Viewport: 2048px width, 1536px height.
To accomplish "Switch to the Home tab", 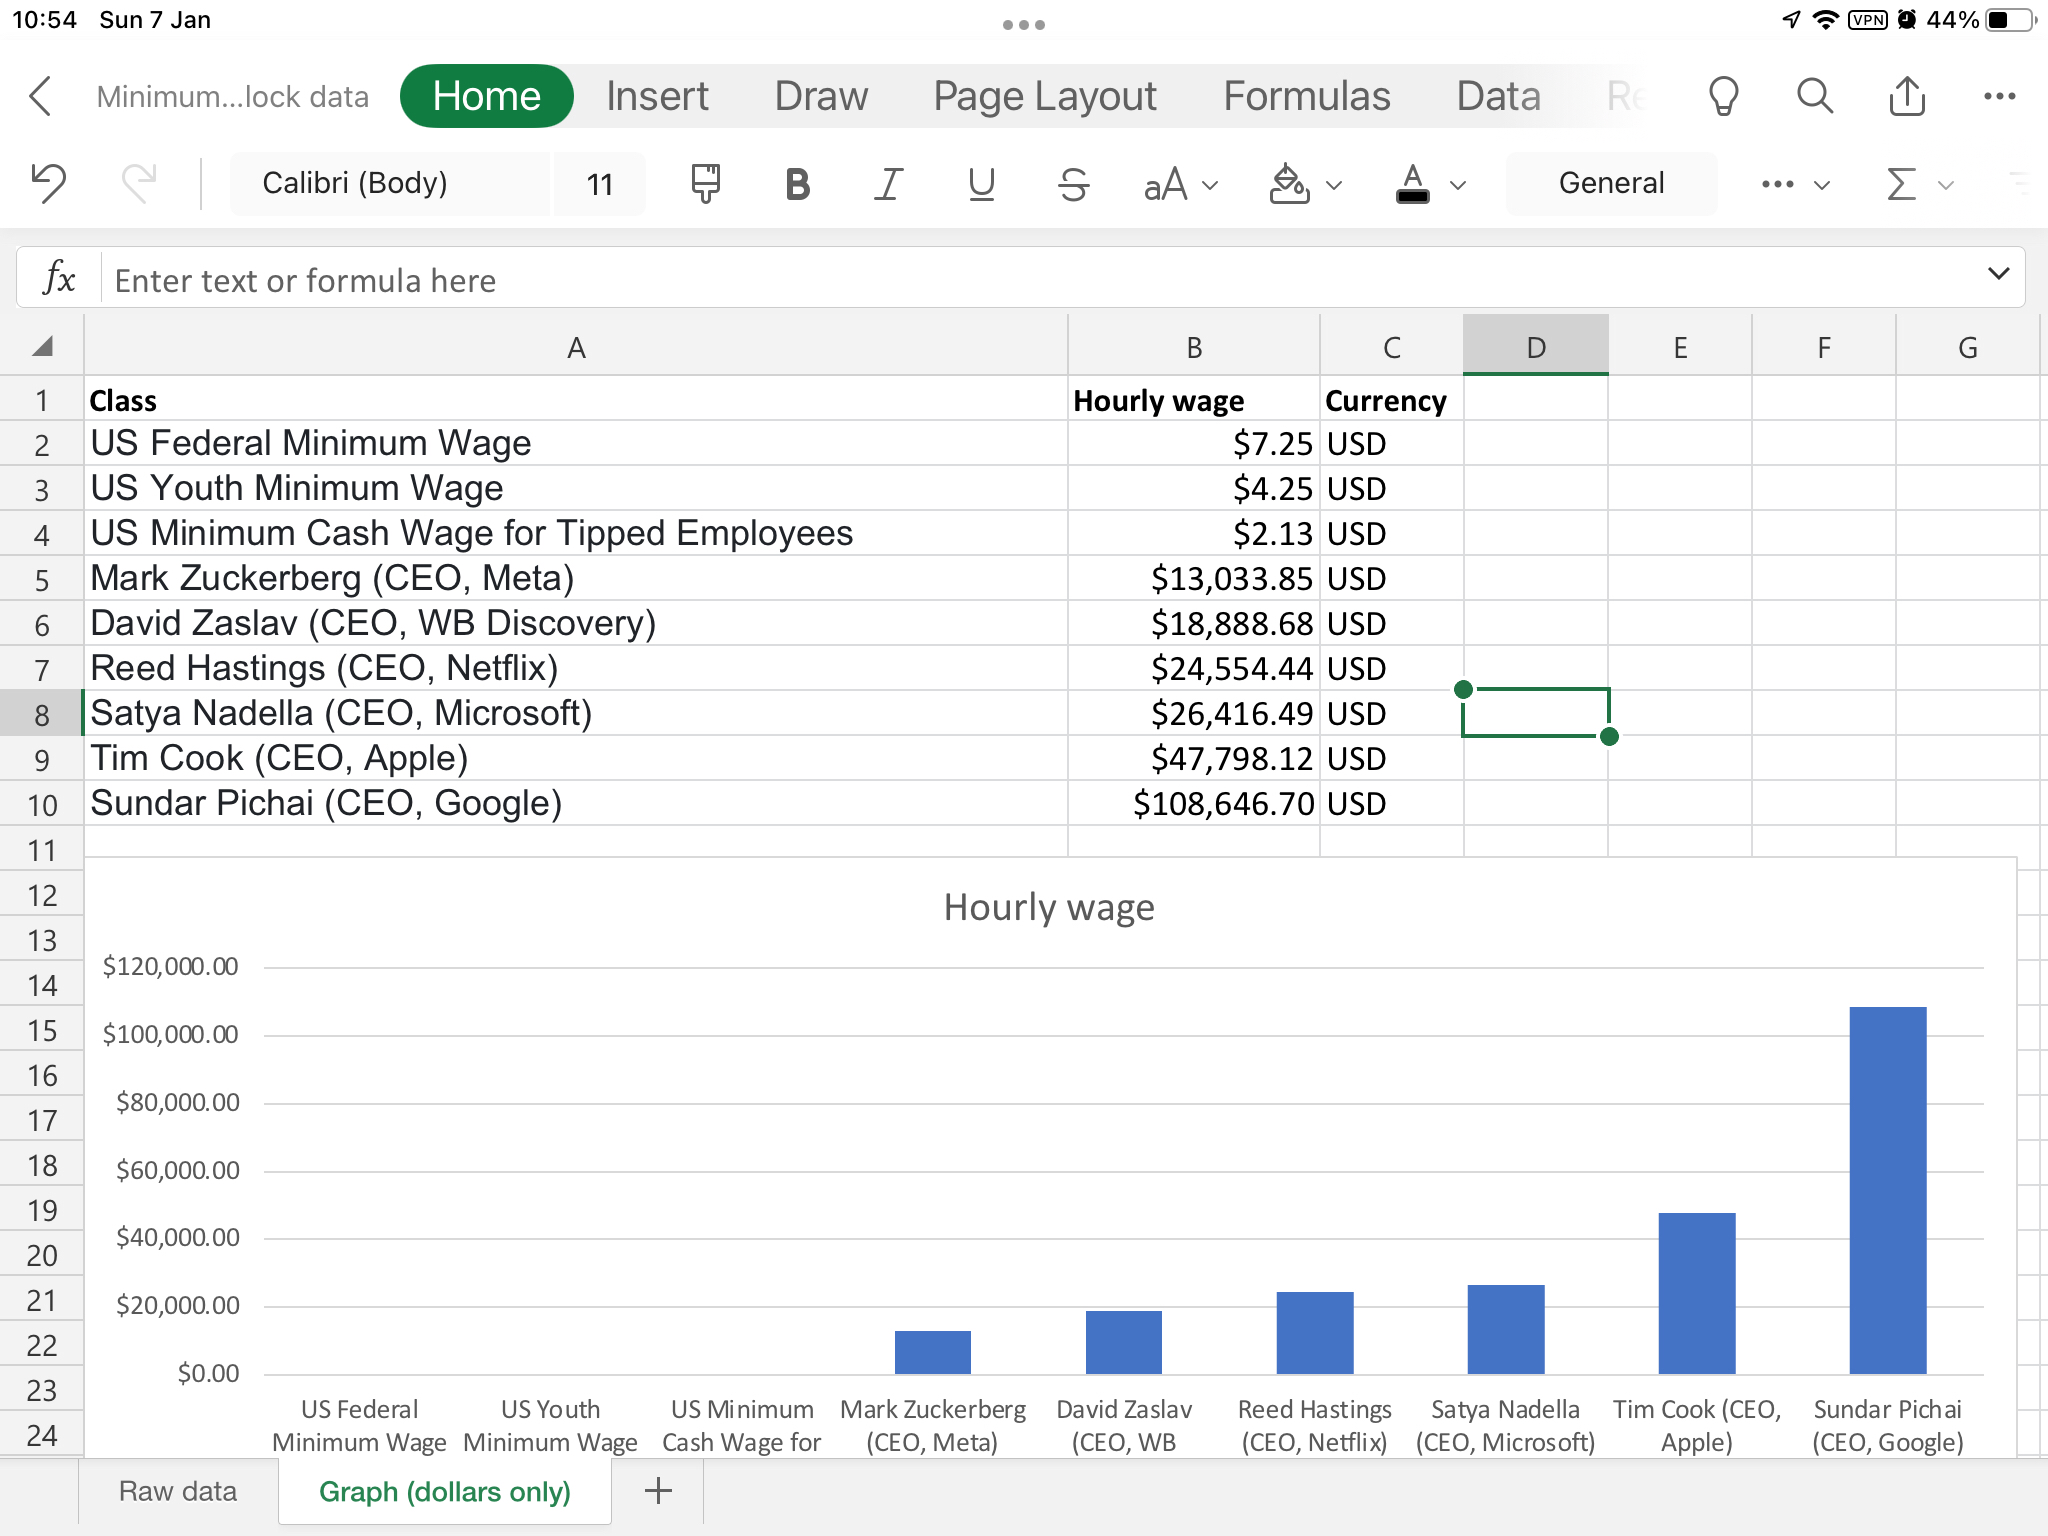I will click(486, 96).
